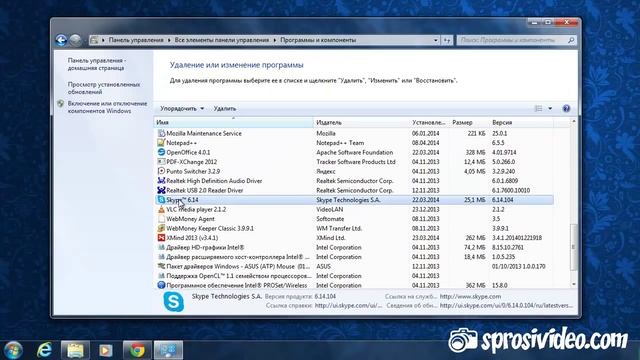Click Все элементы панели управления breadcrumb
The height and width of the screenshot is (360, 640).
pyautogui.click(x=222, y=40)
